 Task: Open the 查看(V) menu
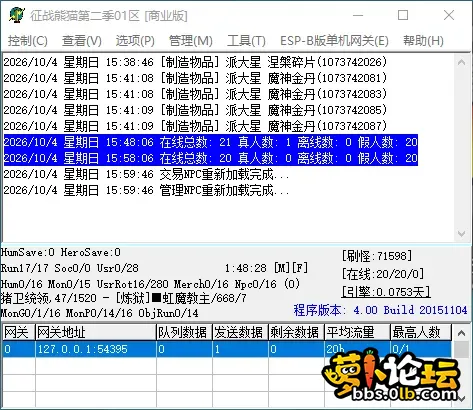pyautogui.click(x=82, y=41)
